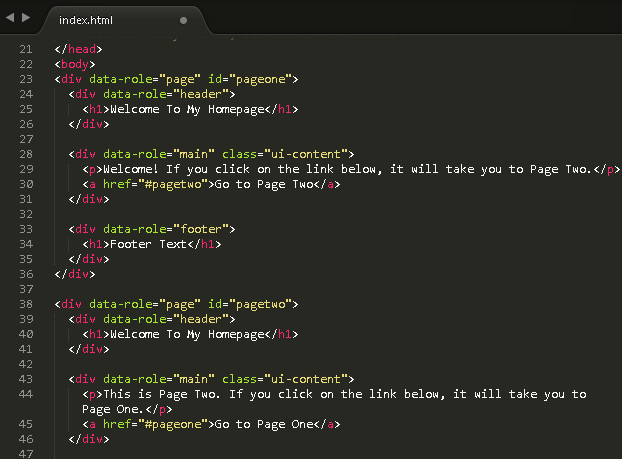Go to next tab using right arrow
The height and width of the screenshot is (459, 622).
click(x=26, y=17)
